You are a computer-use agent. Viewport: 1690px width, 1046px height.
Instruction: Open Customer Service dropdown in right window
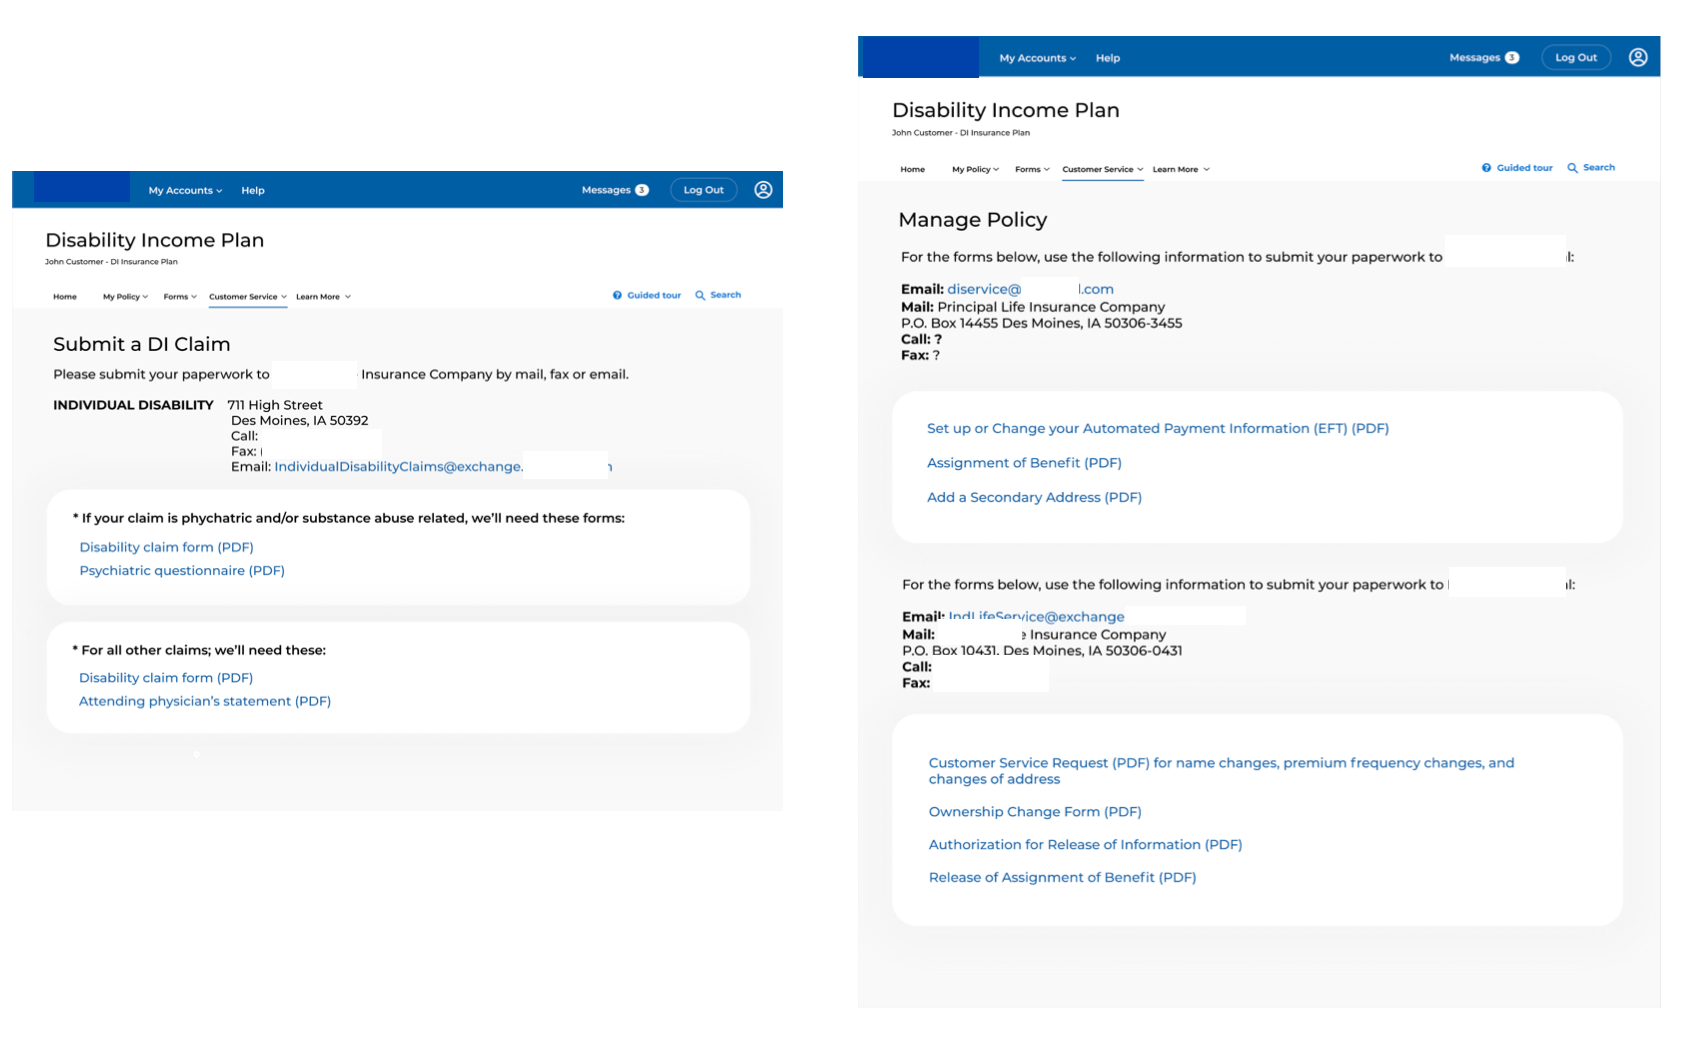pyautogui.click(x=1102, y=170)
